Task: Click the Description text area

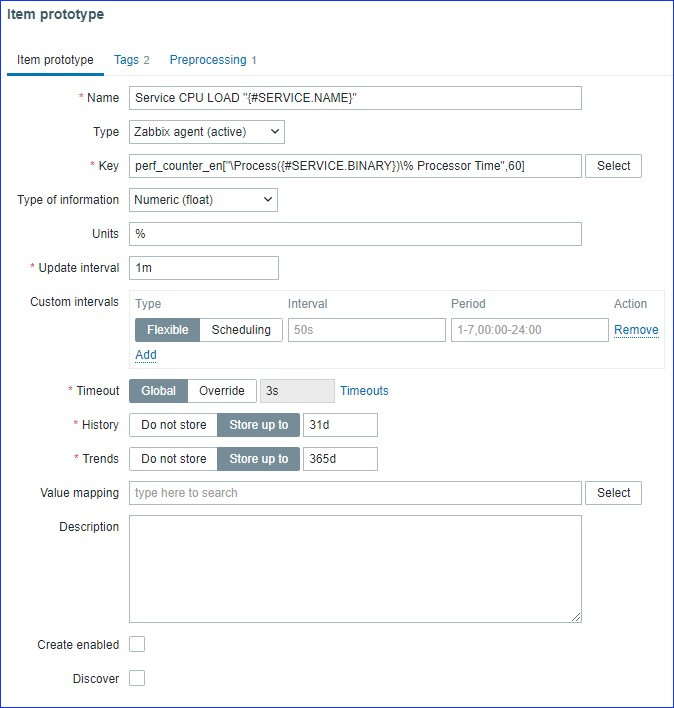Action: coord(355,569)
